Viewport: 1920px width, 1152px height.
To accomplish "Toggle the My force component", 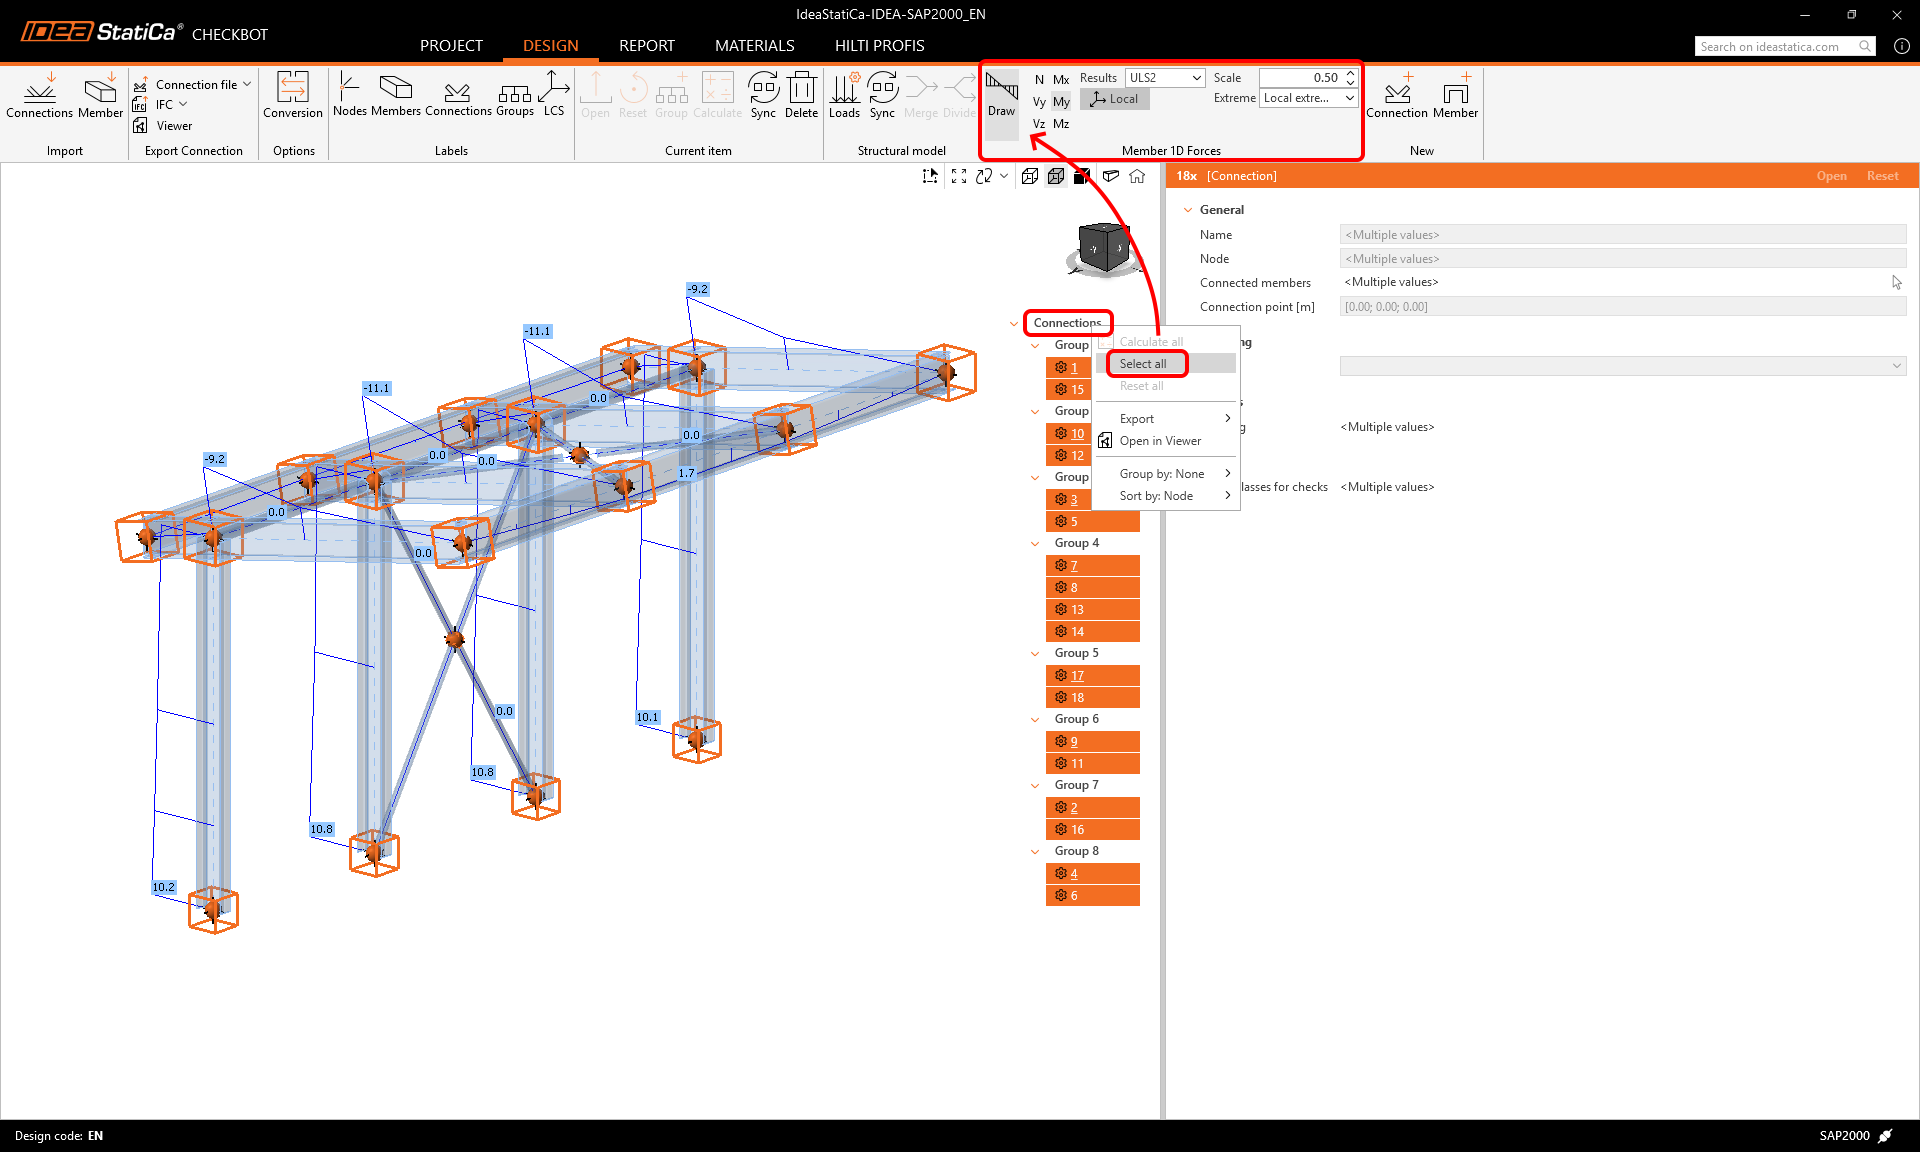I will tap(1061, 102).
